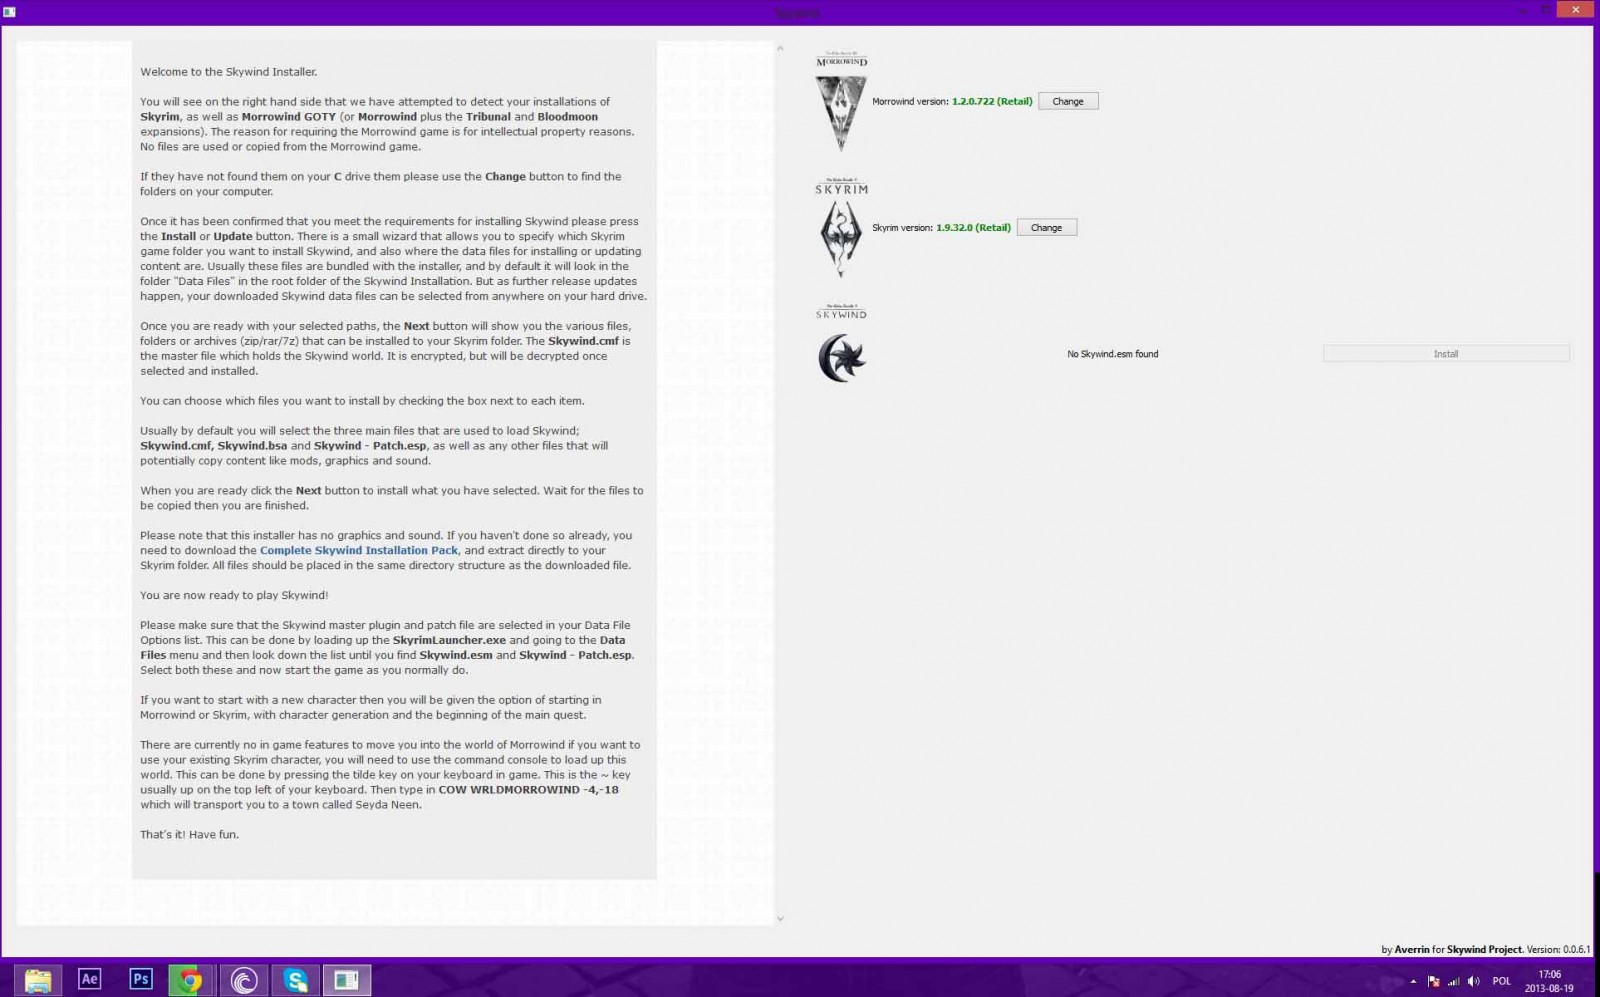
Task: Click the Morrowind logo icon
Action: pos(841,113)
